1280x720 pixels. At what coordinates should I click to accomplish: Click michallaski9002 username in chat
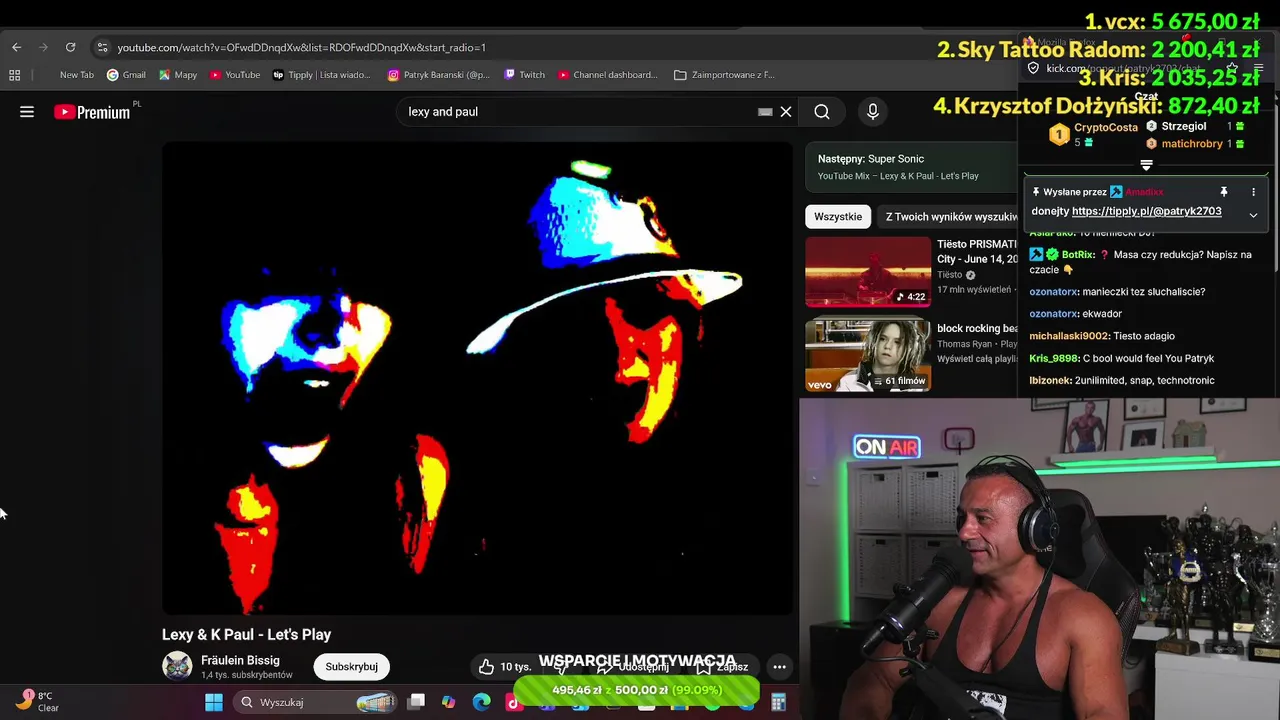pyautogui.click(x=1069, y=336)
